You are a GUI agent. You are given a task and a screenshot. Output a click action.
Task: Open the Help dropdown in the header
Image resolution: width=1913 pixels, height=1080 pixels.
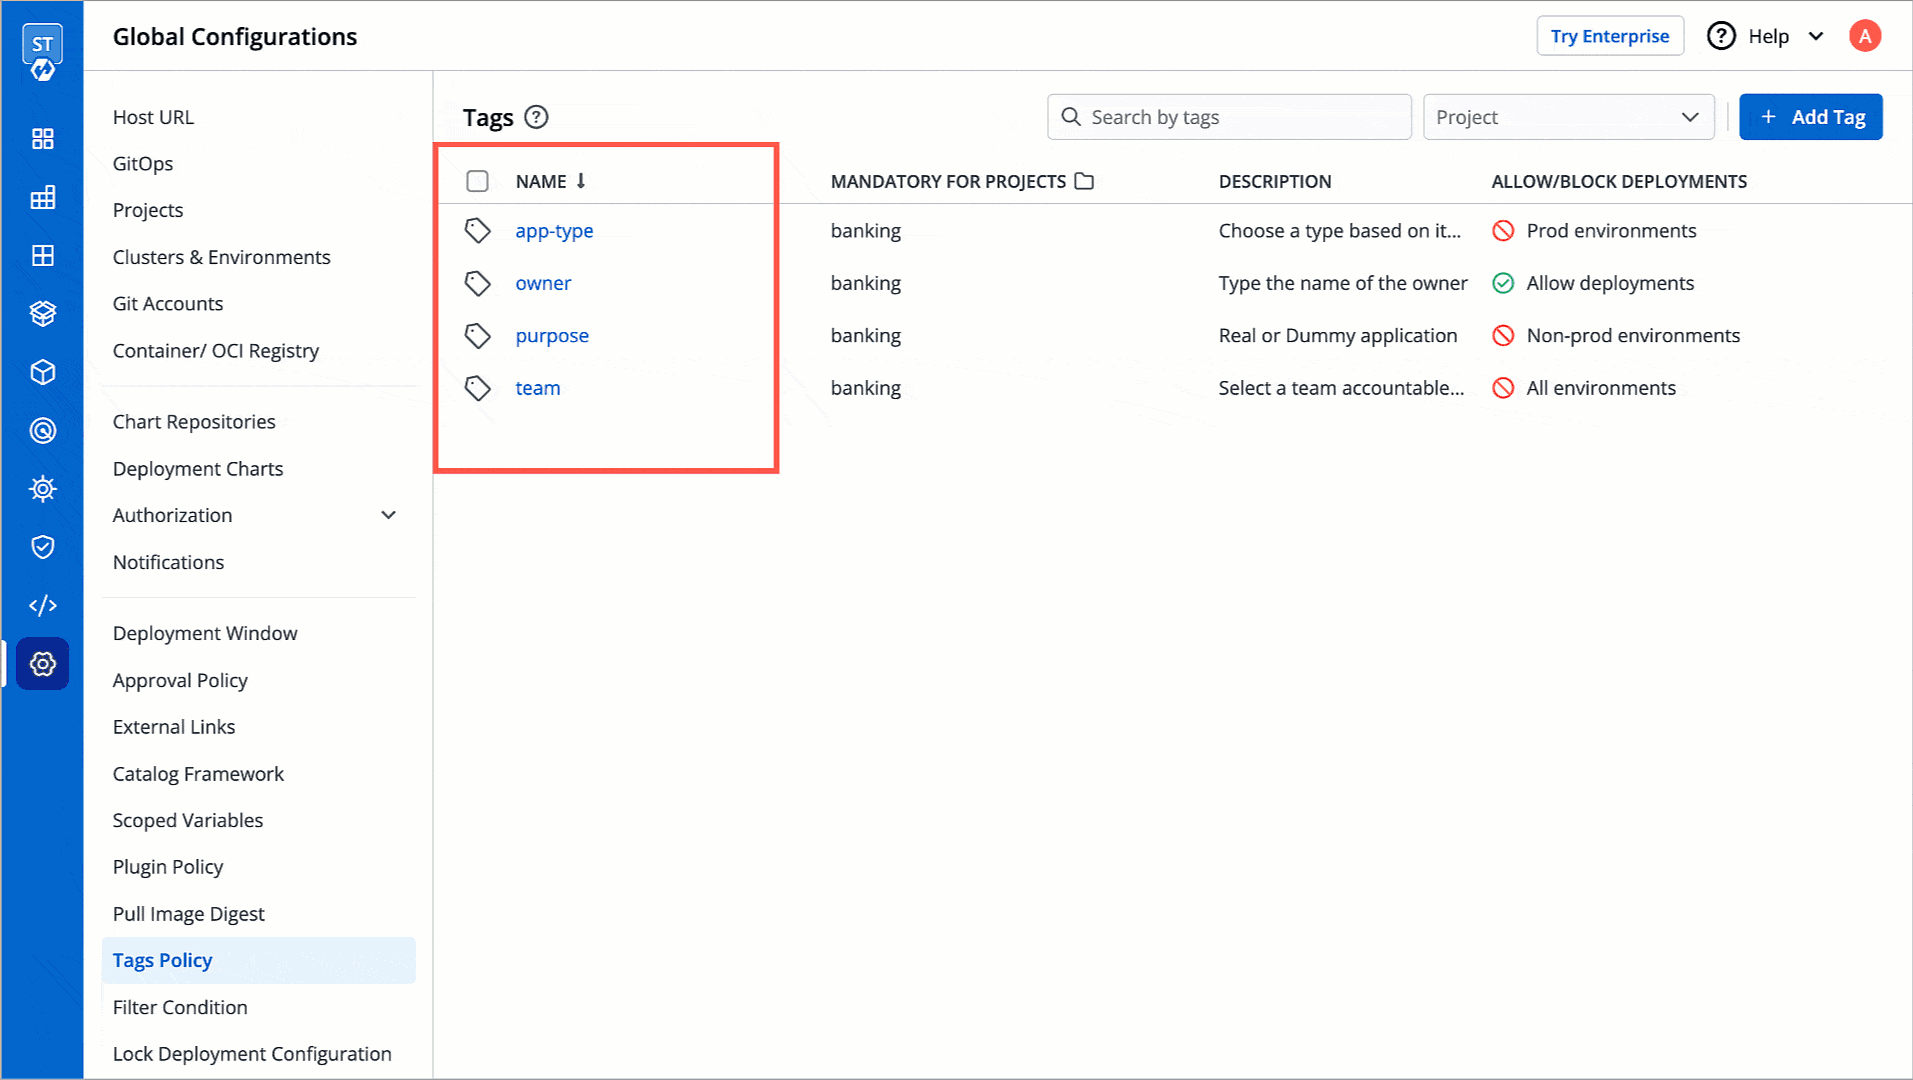pos(1766,36)
